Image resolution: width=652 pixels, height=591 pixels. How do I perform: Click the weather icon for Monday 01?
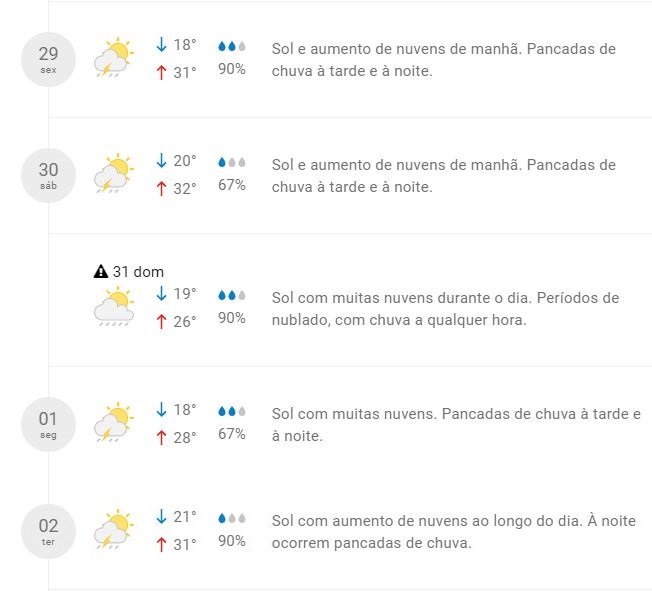(114, 423)
